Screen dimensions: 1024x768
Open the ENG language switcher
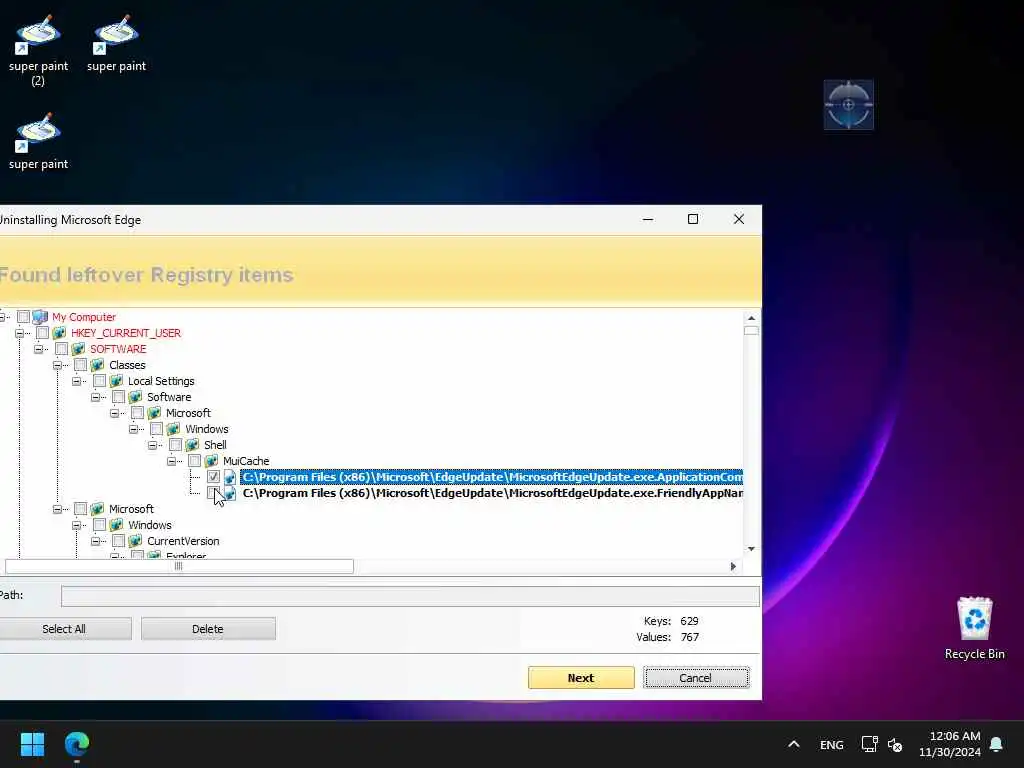(831, 744)
